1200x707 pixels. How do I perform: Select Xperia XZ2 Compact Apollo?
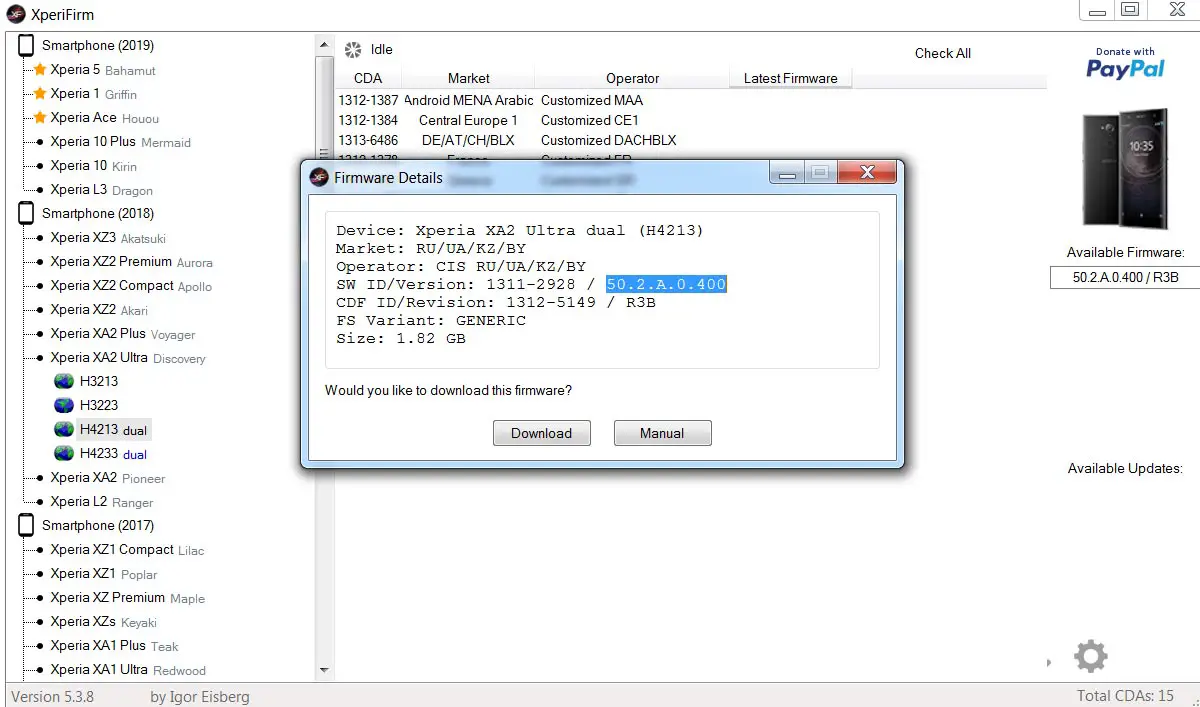(131, 286)
